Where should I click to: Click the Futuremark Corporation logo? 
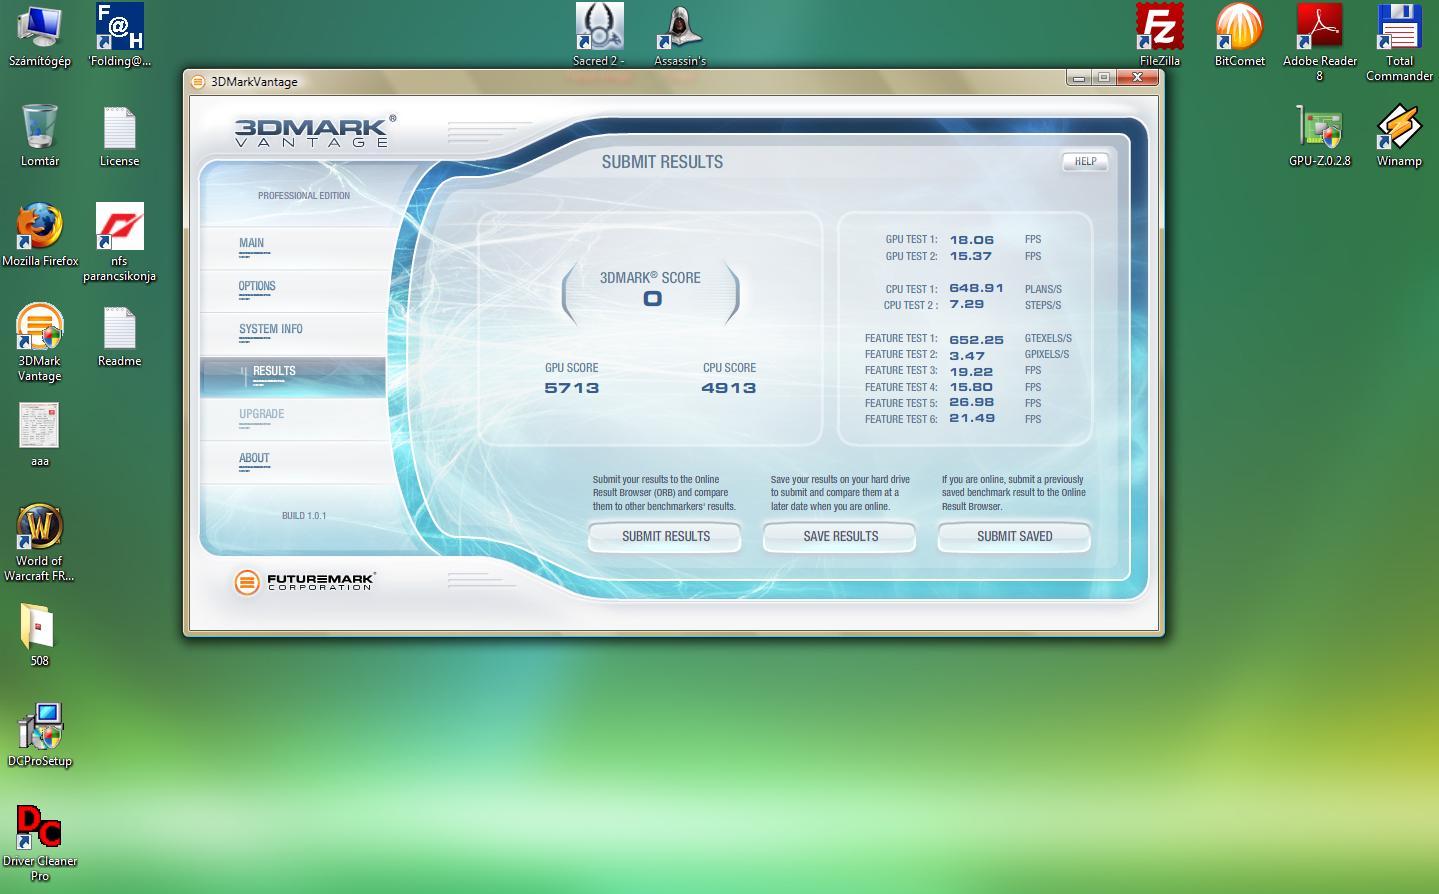tap(303, 581)
